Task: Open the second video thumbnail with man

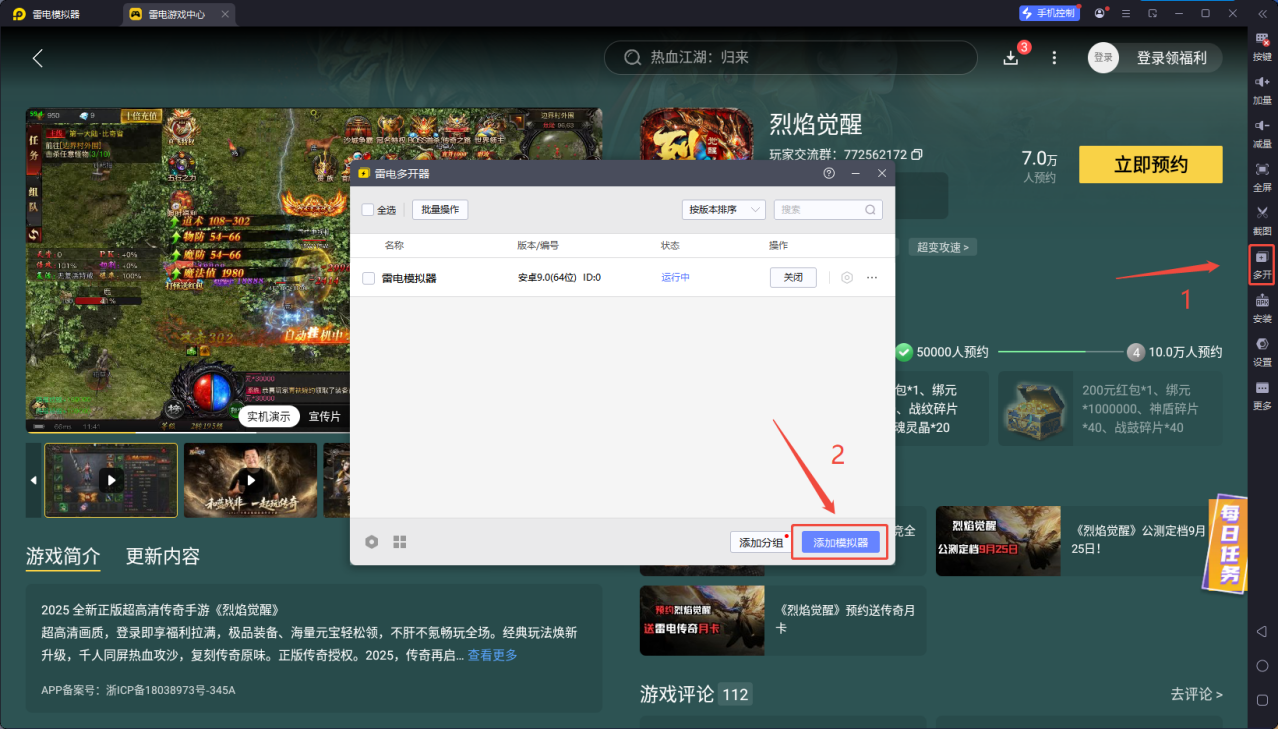Action: 250,480
